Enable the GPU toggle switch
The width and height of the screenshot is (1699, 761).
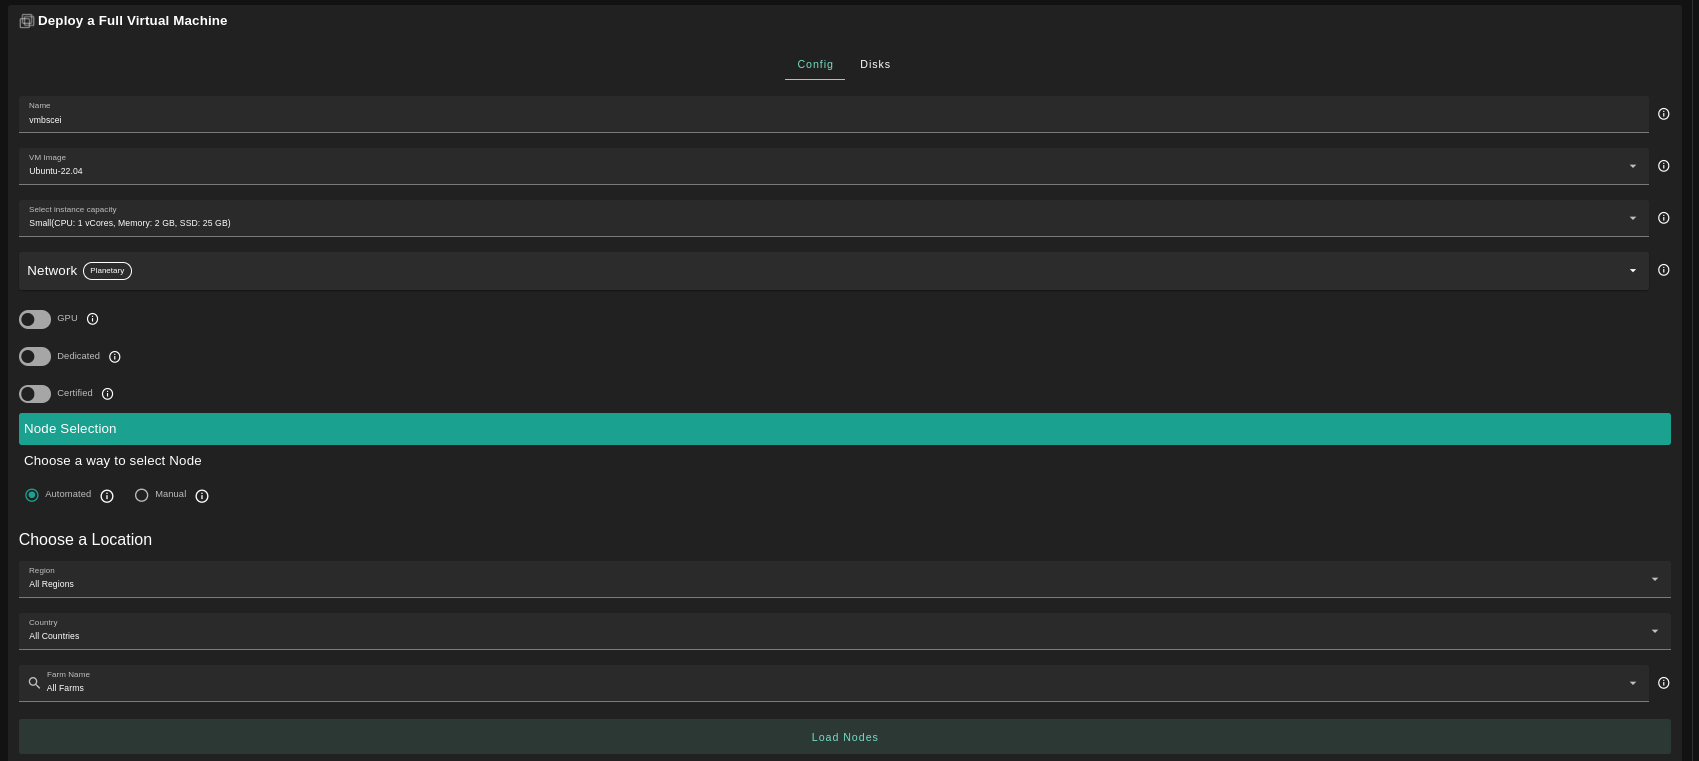(x=35, y=319)
